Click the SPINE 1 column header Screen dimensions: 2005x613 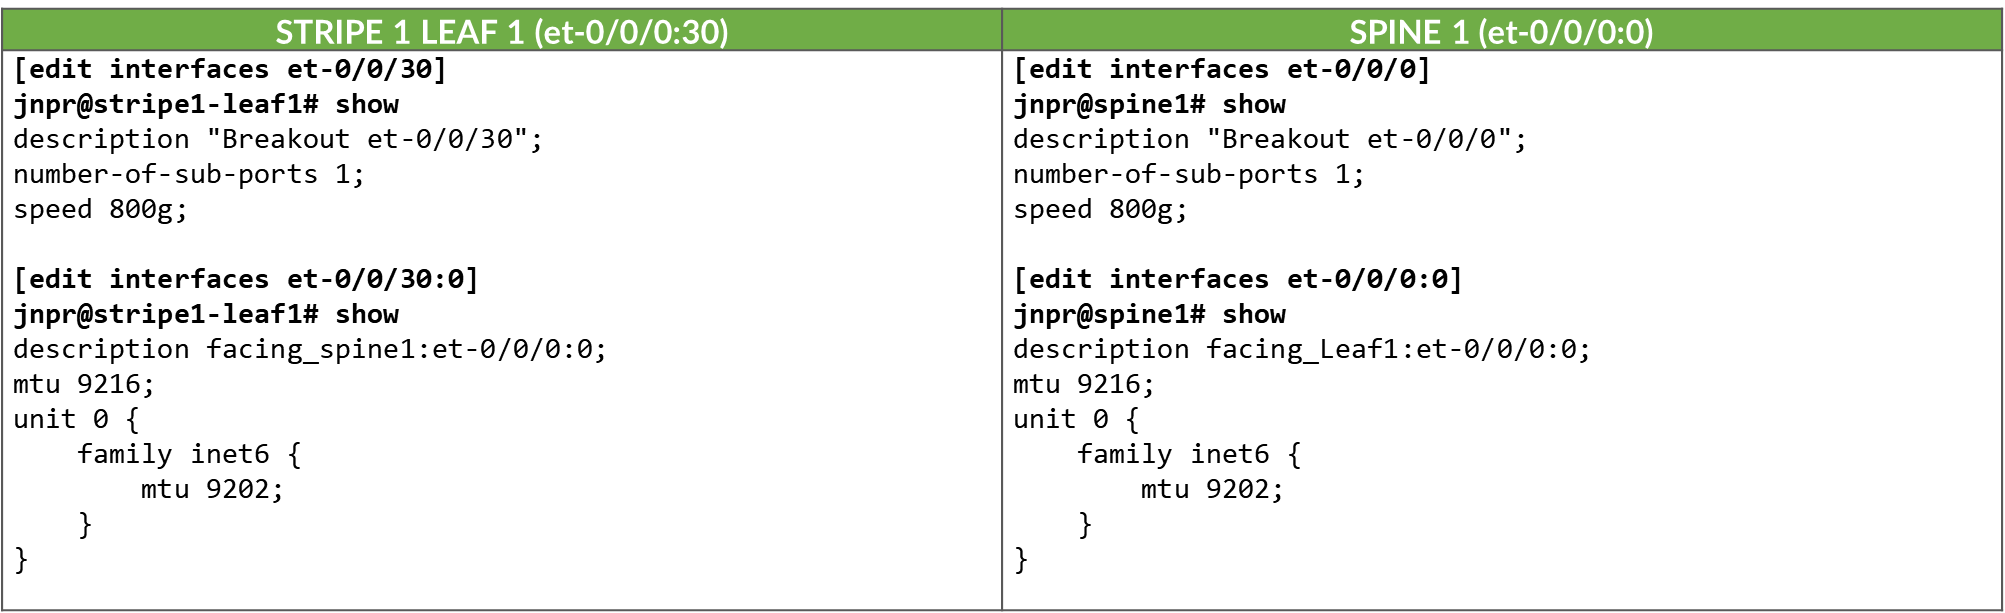pos(1501,32)
